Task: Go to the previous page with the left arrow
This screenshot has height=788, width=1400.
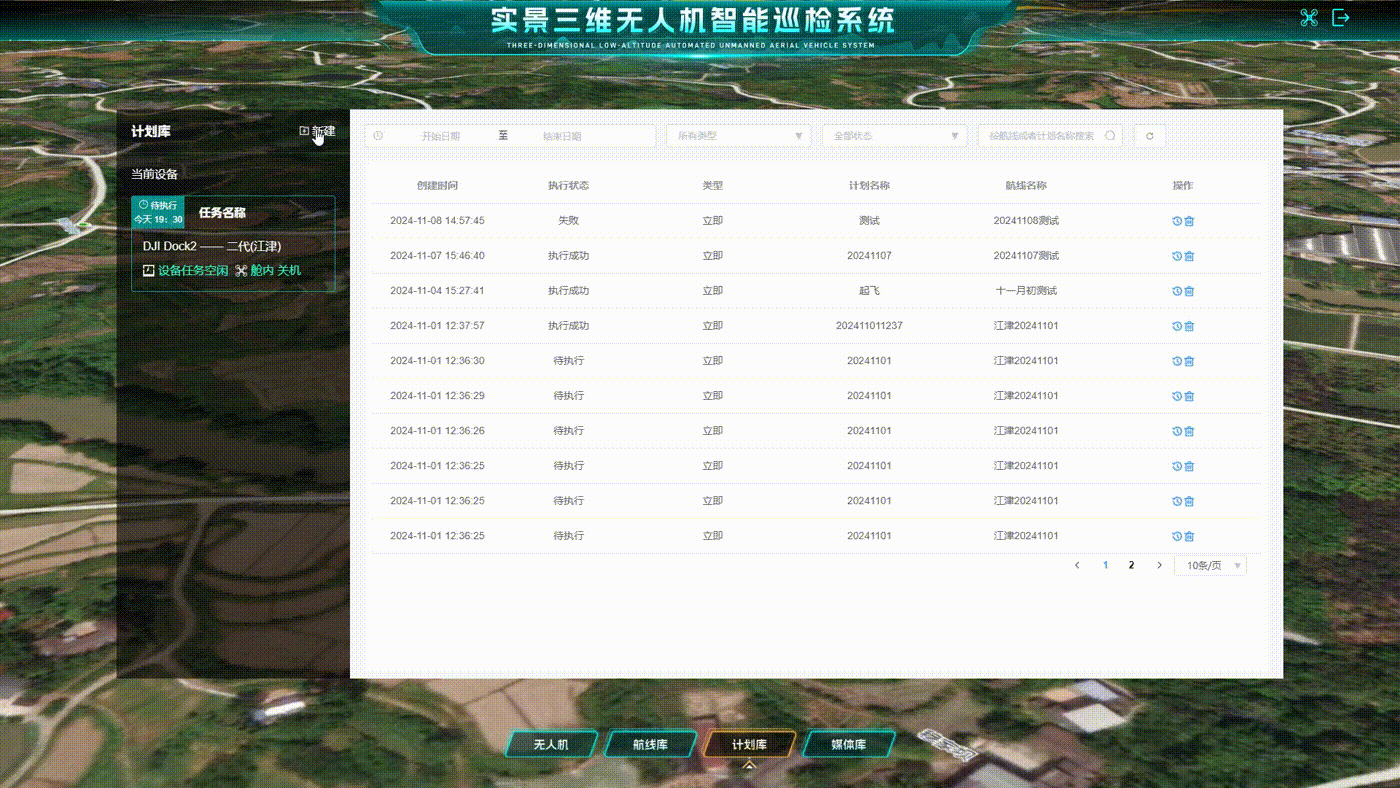Action: coord(1077,565)
